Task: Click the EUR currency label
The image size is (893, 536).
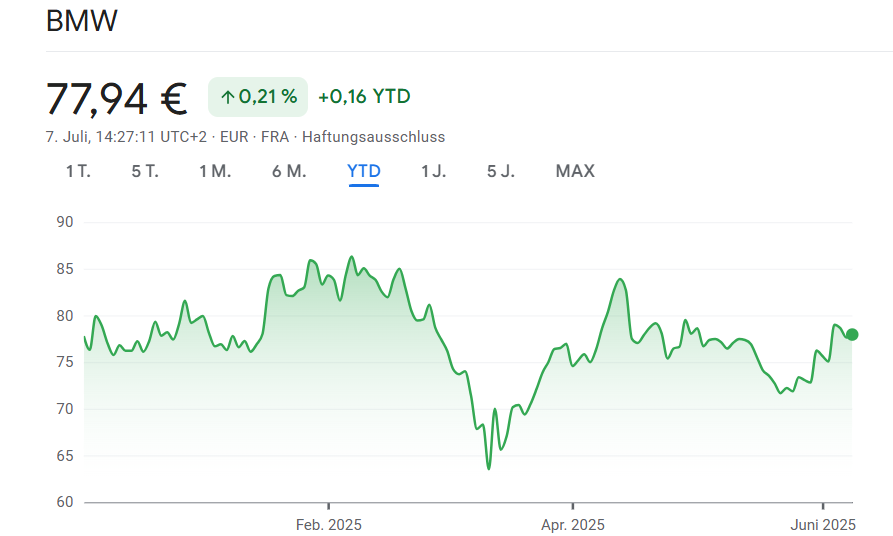Action: 234,137
